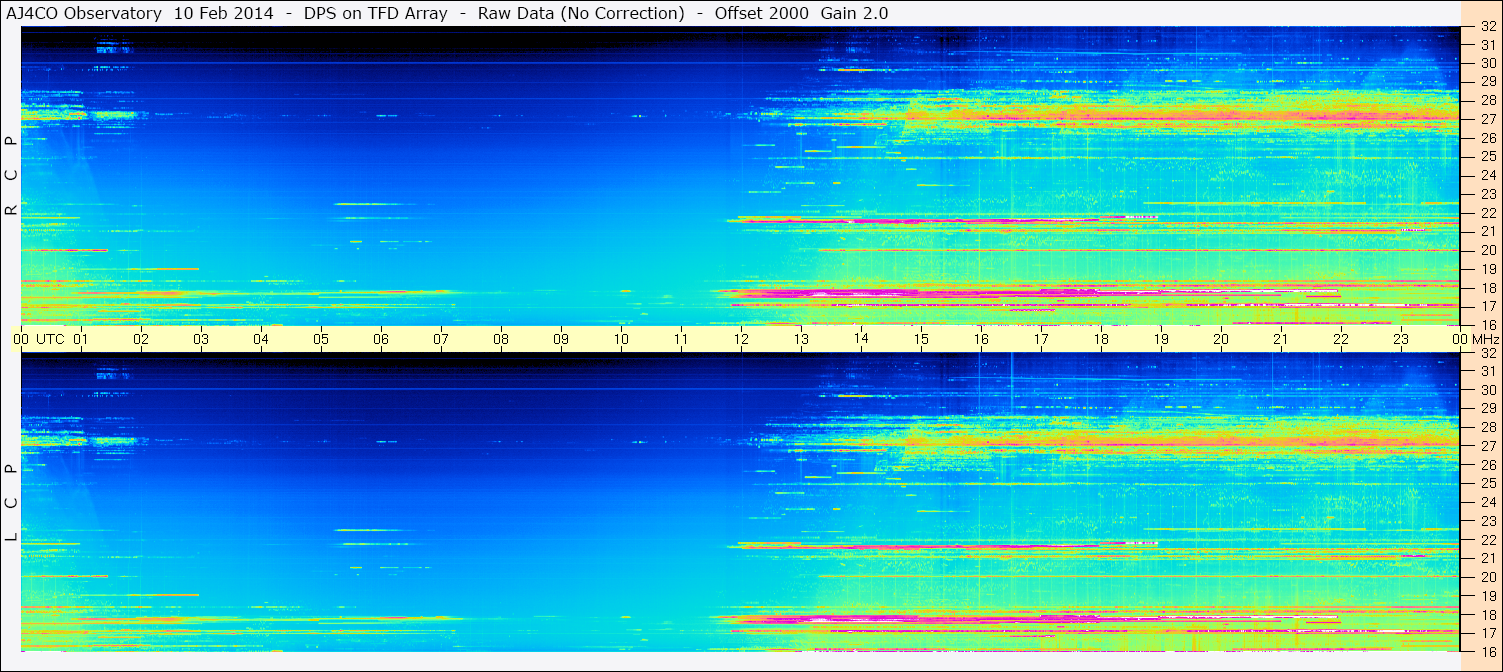Click the vertical RCP label beside upper spectrogram
1503x672 pixels.
11,177
